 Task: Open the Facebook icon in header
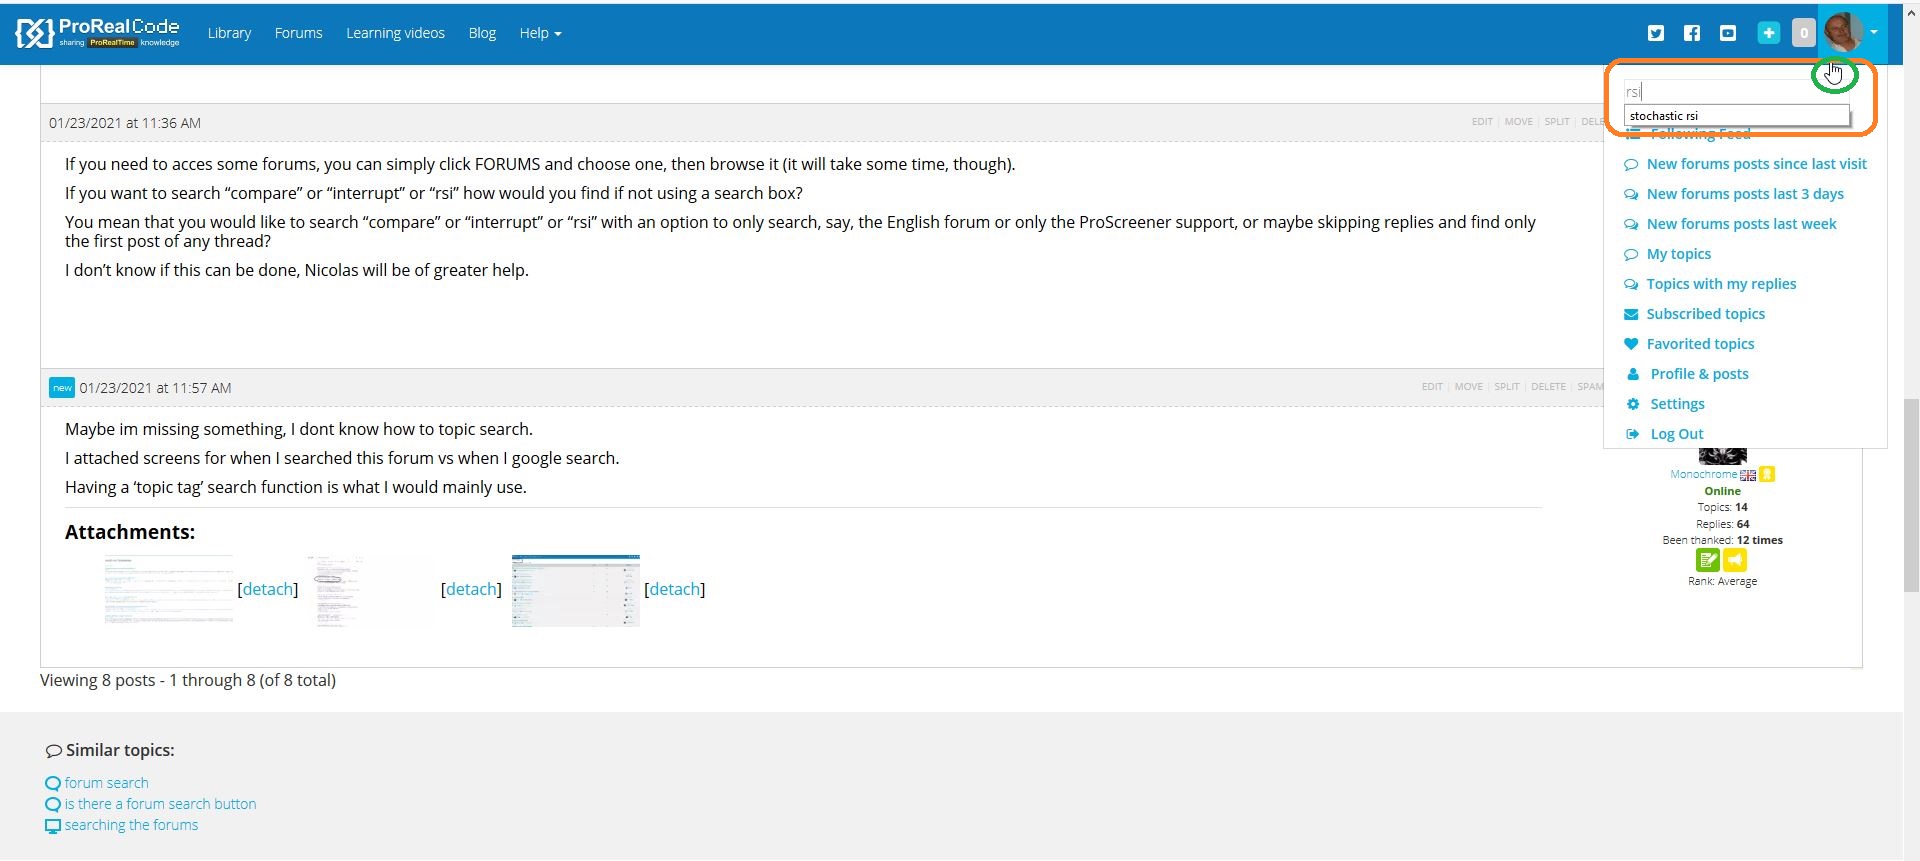pos(1692,33)
